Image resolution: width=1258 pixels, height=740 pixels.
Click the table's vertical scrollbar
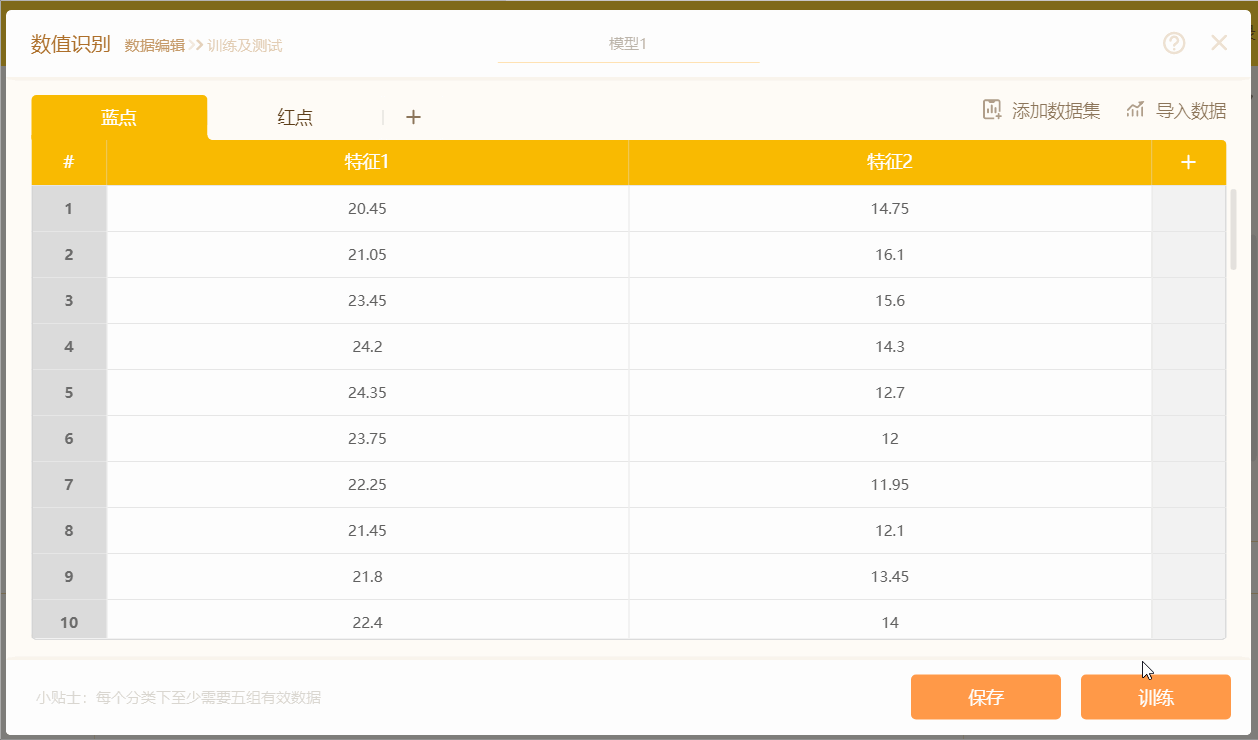pos(1233,230)
